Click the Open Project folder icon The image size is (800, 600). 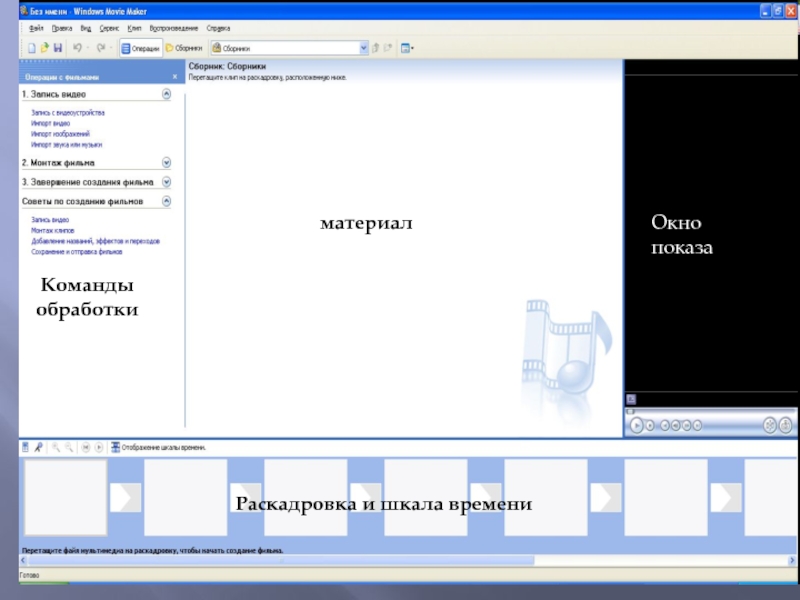pyautogui.click(x=44, y=47)
